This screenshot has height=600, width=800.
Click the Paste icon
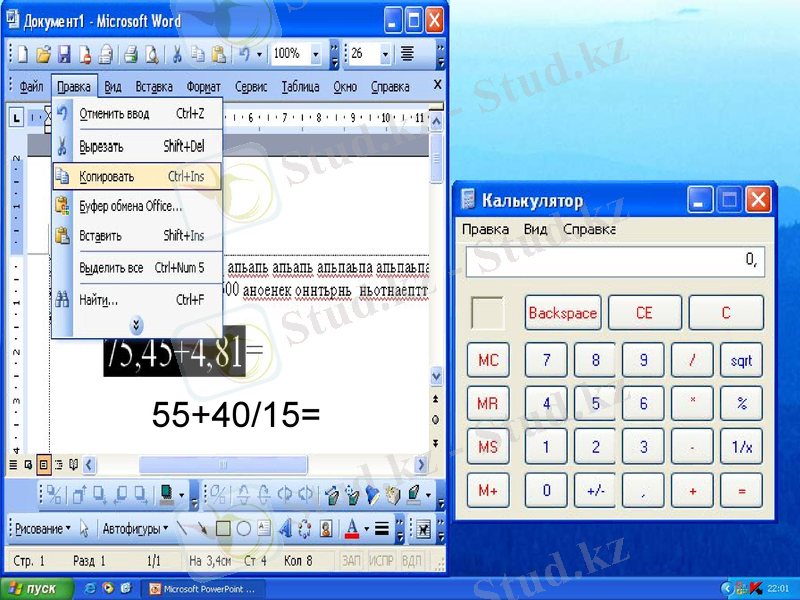(220, 56)
